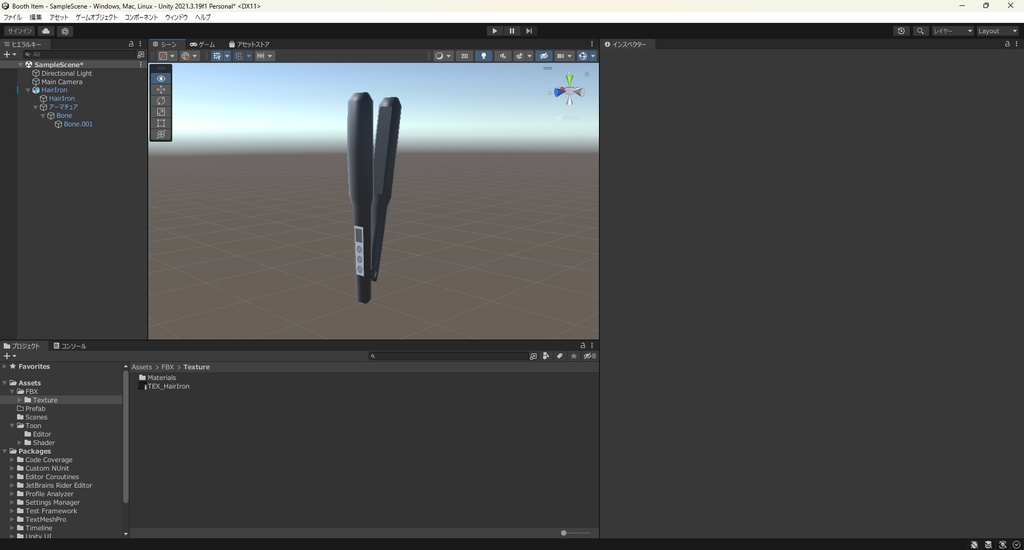Open the scene camera settings dropdown
Viewport: 1024px width, 550px height.
point(564,56)
